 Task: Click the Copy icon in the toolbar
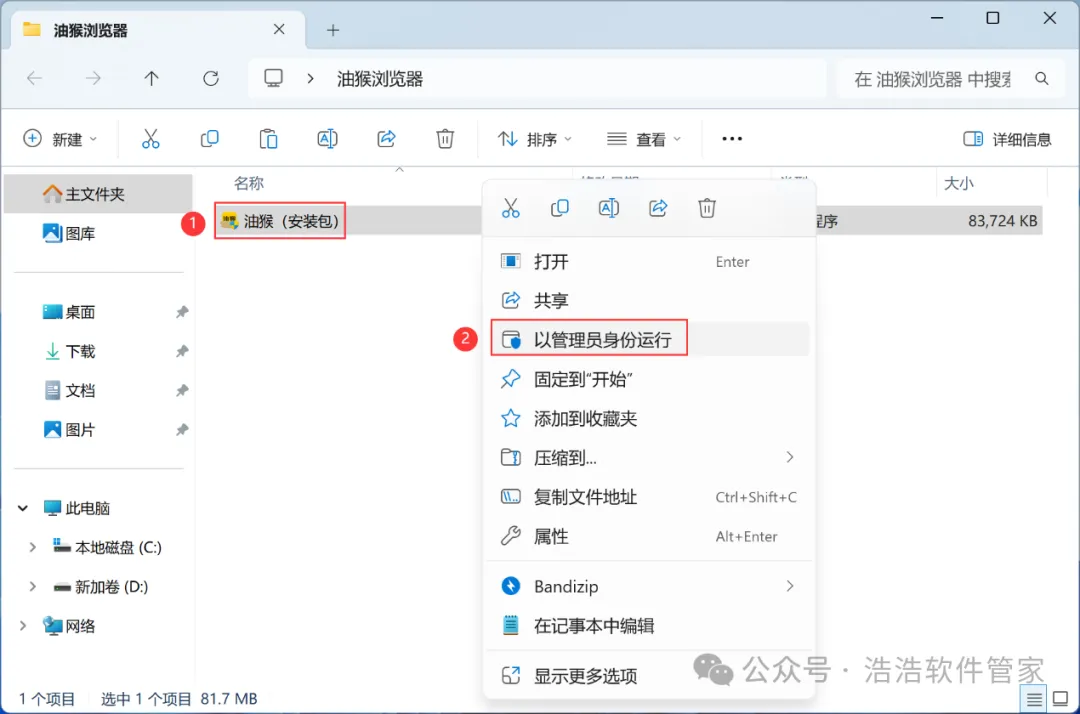point(209,139)
